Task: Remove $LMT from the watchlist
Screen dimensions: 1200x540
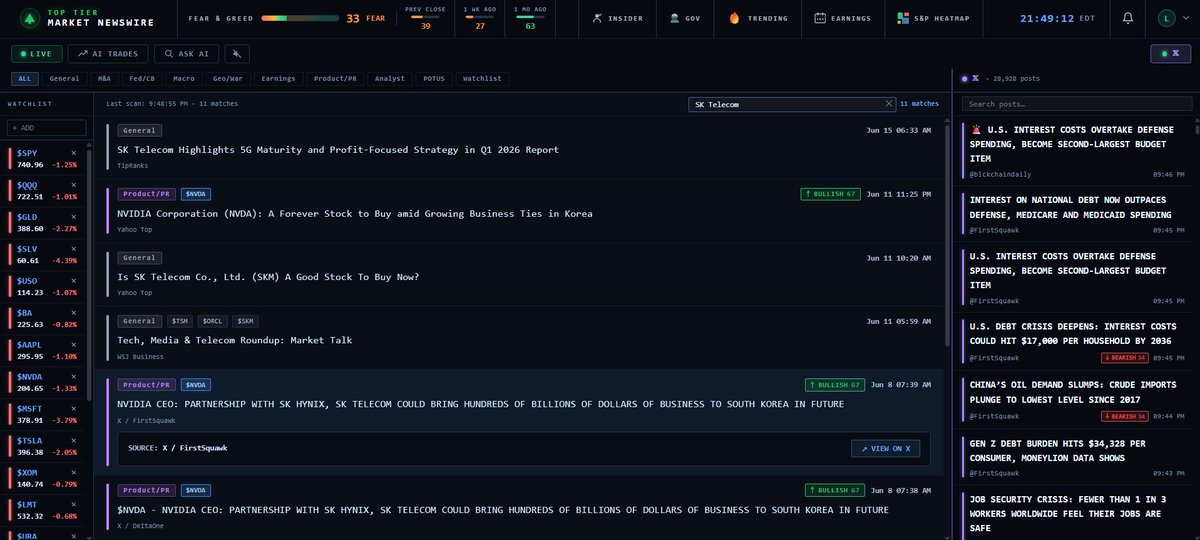Action: [x=73, y=504]
